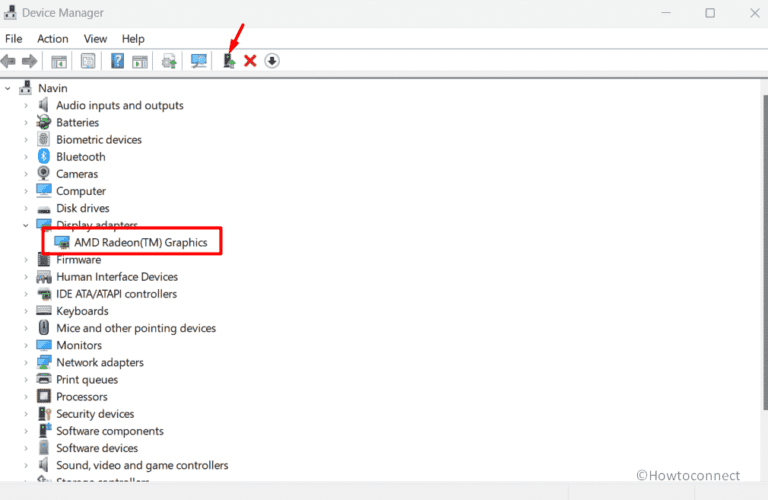Select the Print queues printer icon
The image size is (768, 500).
(x=44, y=379)
